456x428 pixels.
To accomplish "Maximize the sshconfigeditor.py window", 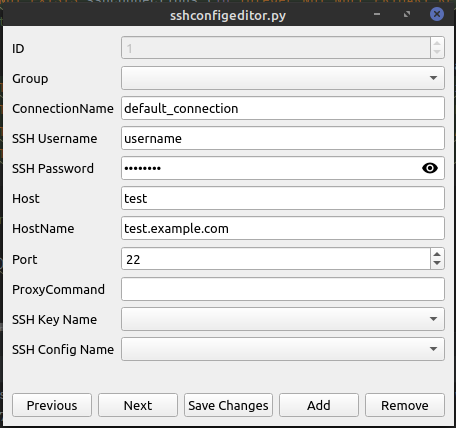I will 407,14.
